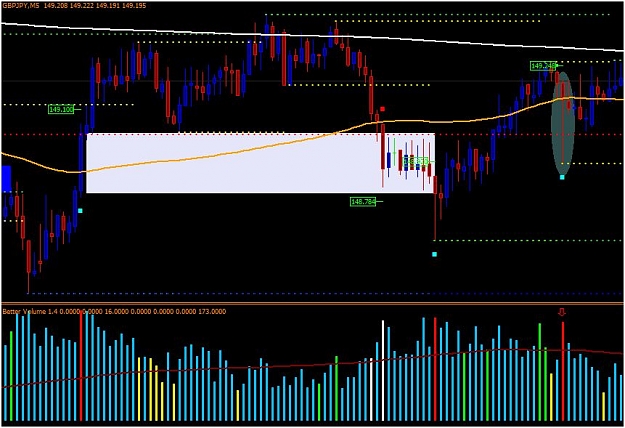
Task: Click the 149.100 green price label
Action: pos(61,109)
